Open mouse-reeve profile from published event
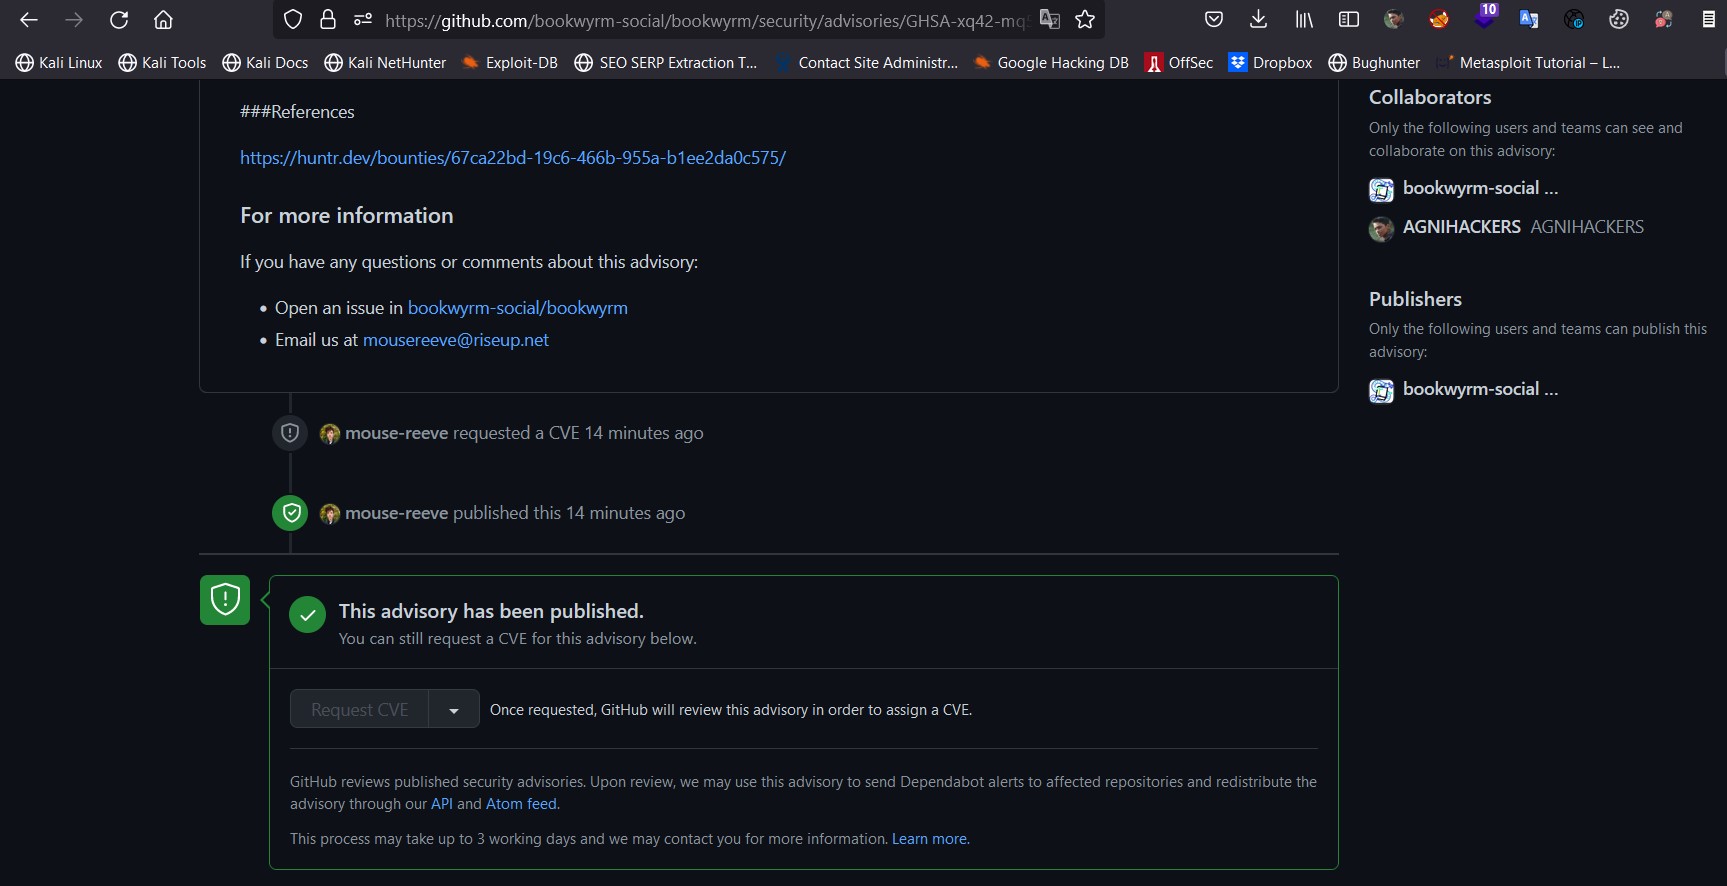 point(396,513)
